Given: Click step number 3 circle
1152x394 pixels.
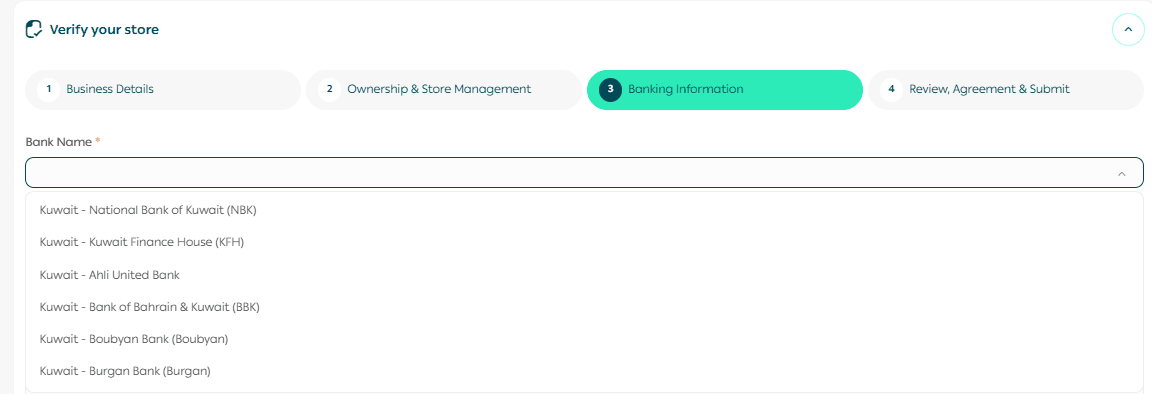Looking at the screenshot, I should [610, 90].
